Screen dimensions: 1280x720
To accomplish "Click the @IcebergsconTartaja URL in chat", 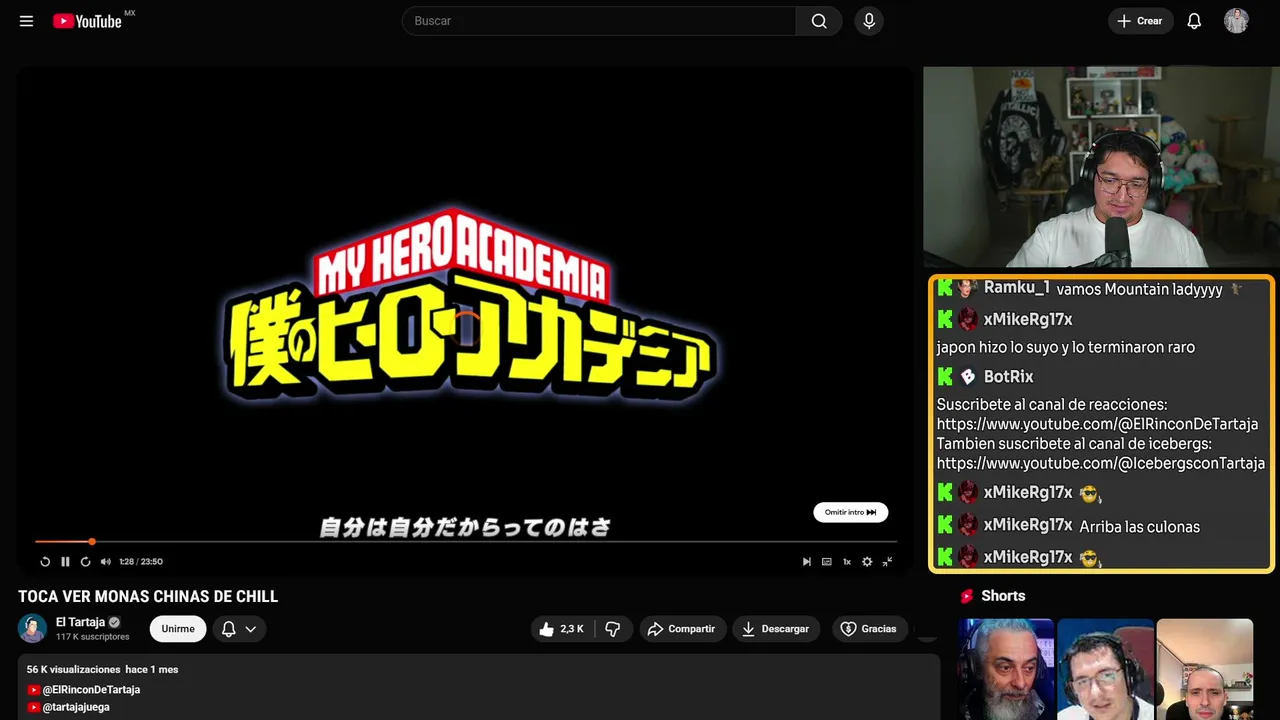I will pyautogui.click(x=1101, y=463).
